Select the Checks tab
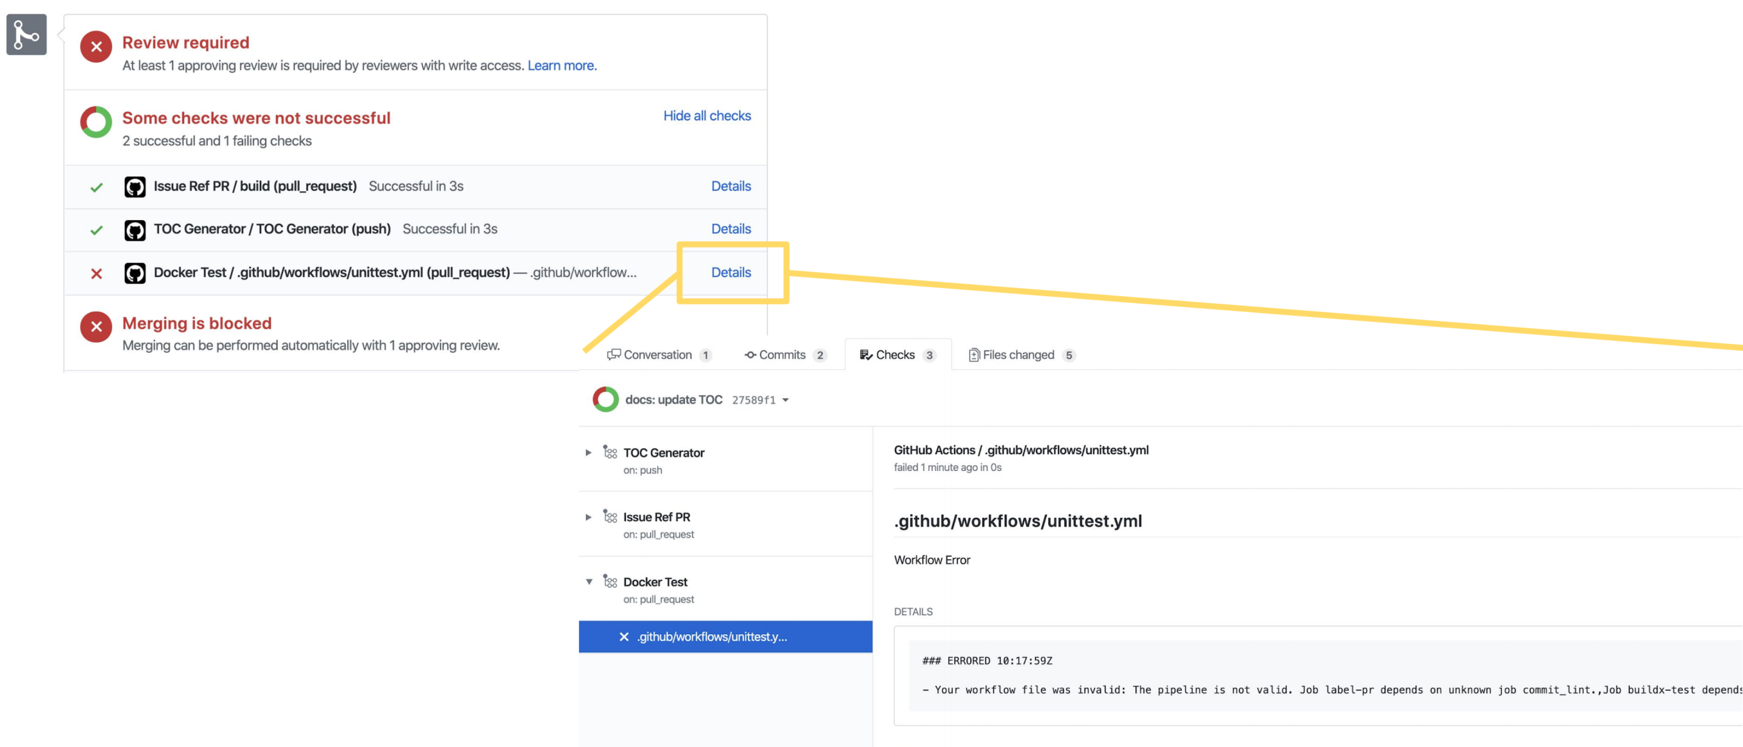 pos(897,355)
